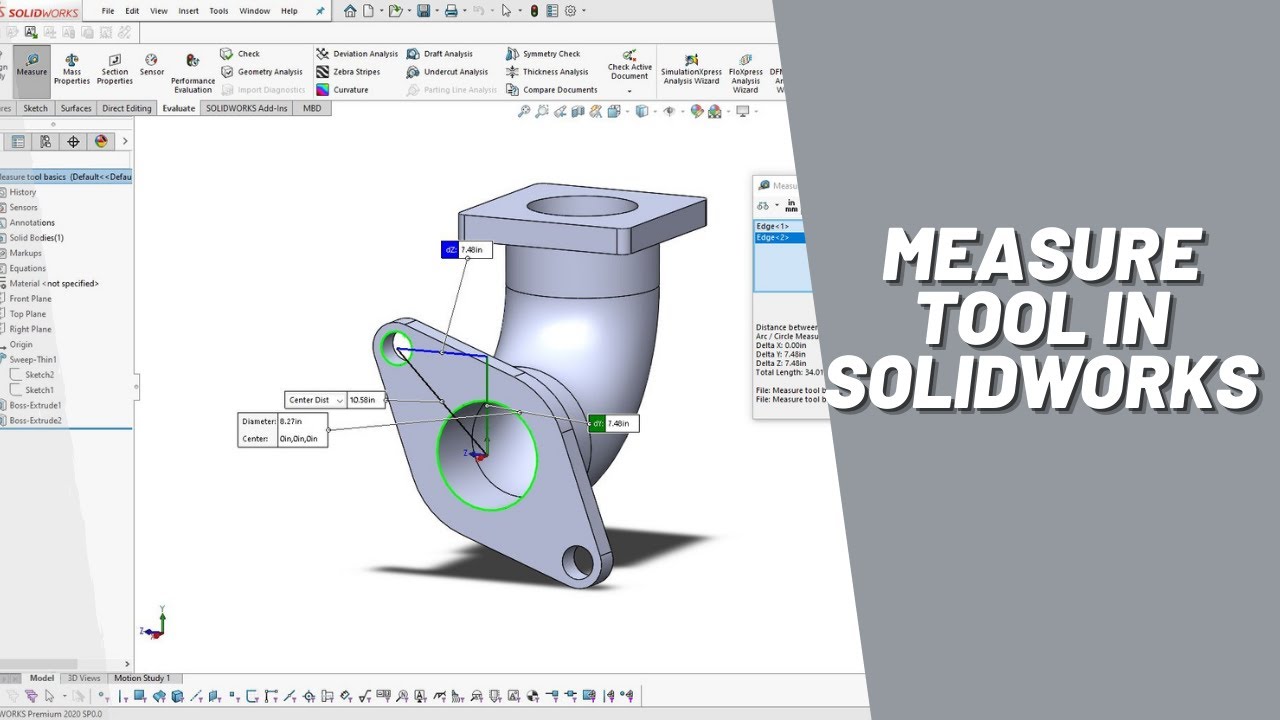Run Performance Evaluation
The height and width of the screenshot is (720, 1280).
click(x=193, y=72)
